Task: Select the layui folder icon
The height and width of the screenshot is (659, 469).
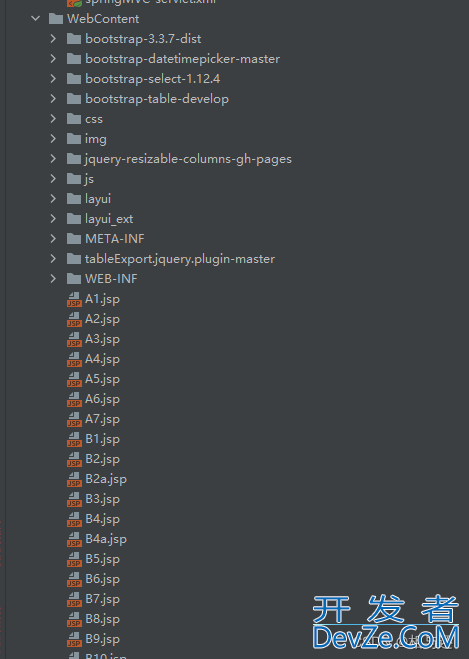Action: click(74, 199)
